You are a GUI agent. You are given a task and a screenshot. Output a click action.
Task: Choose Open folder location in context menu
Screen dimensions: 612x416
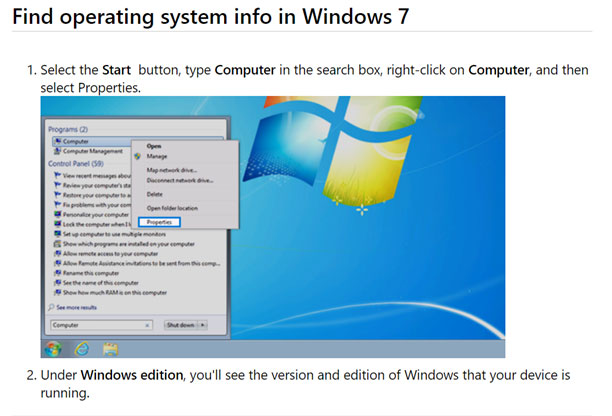pos(172,208)
